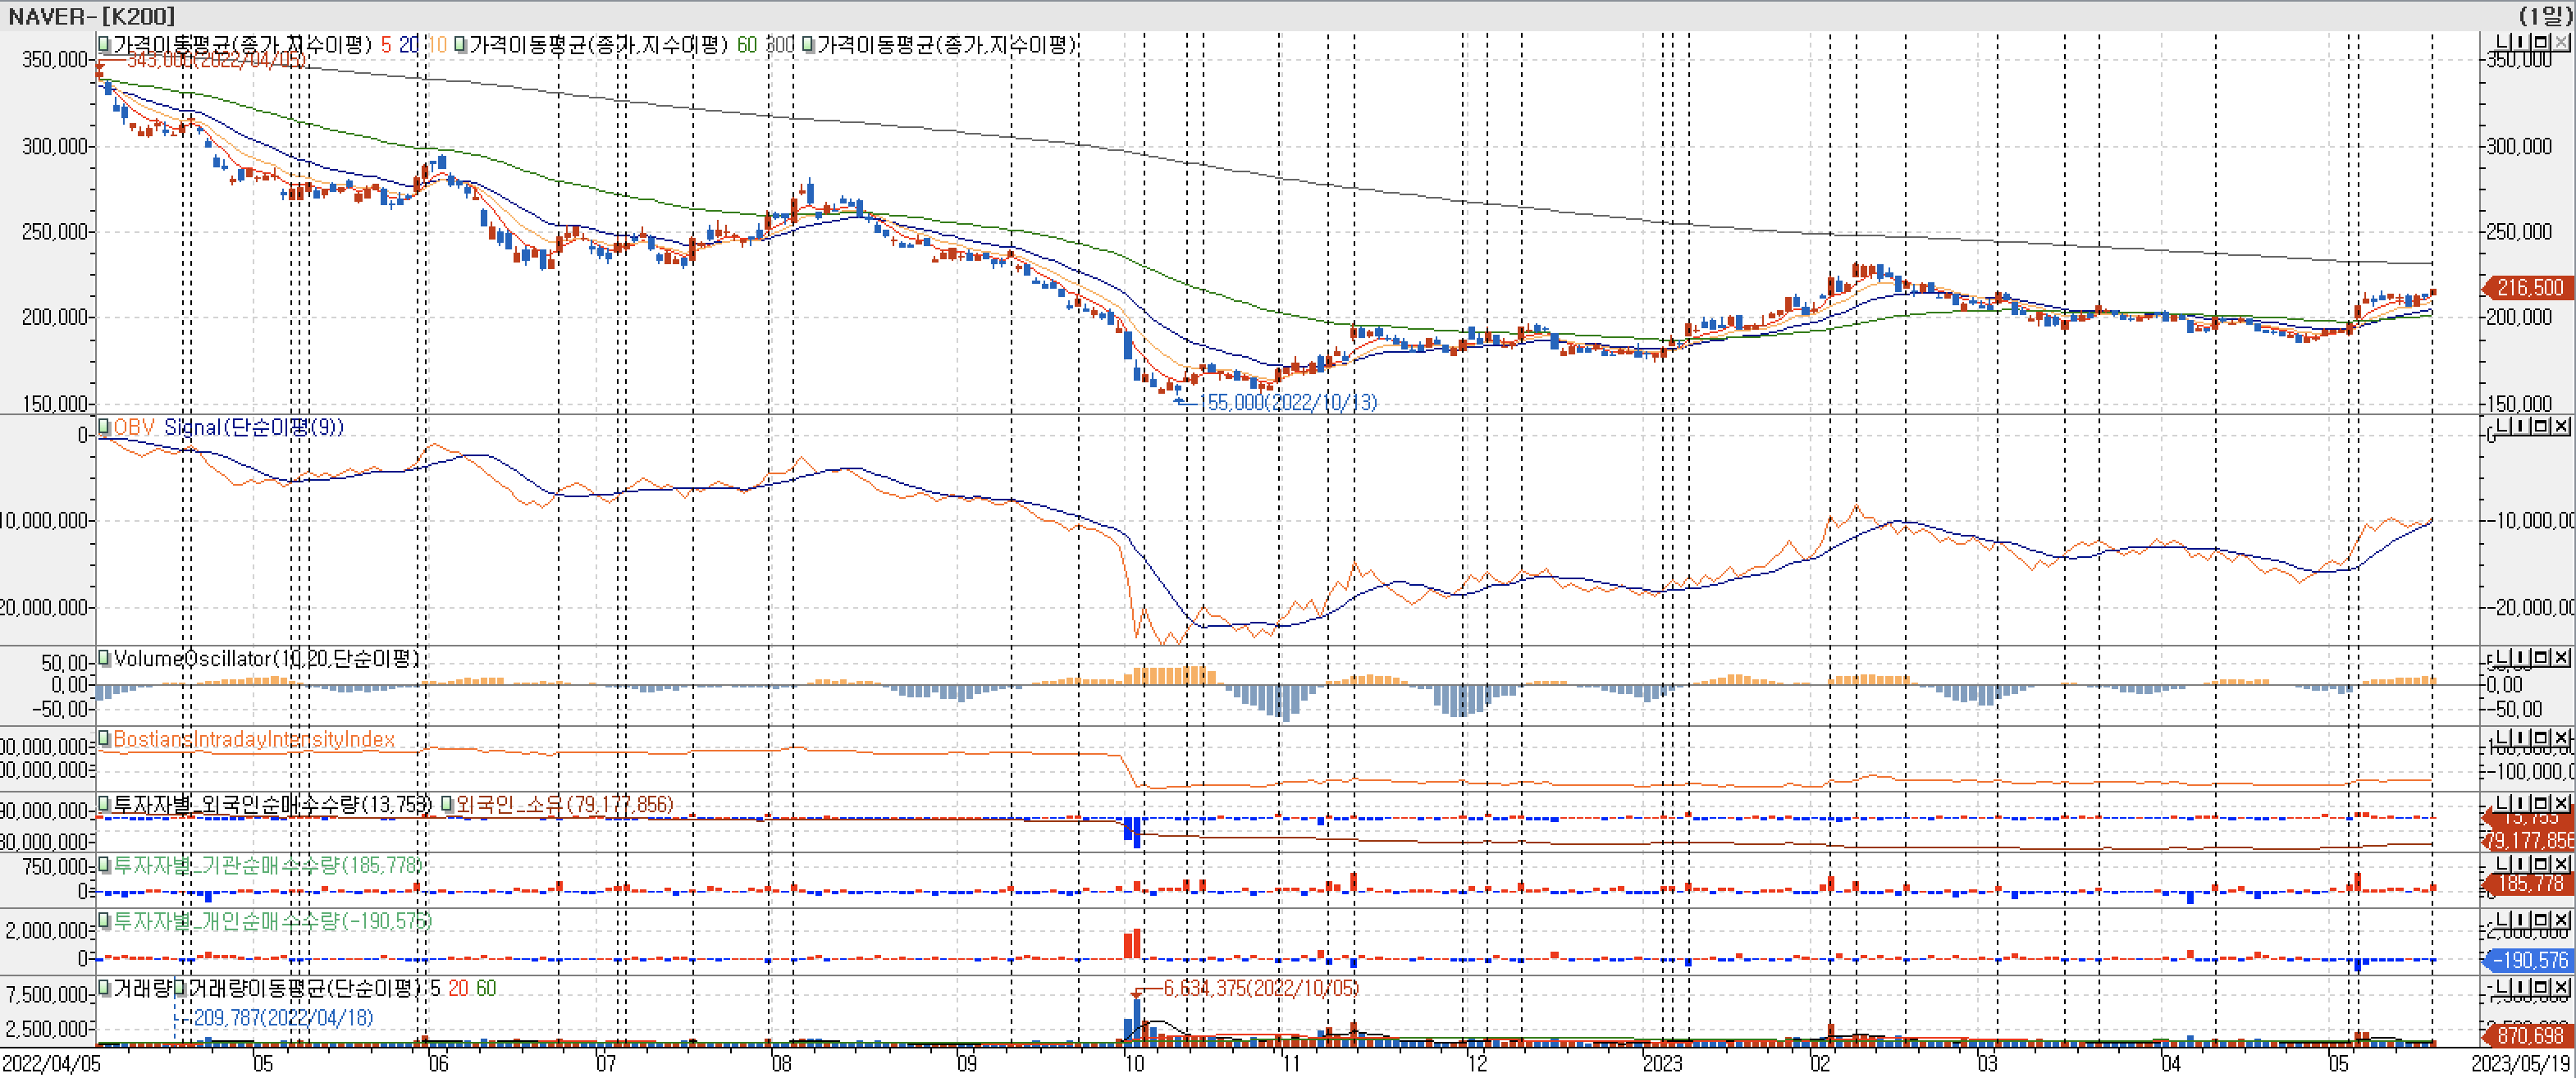Maximize the BostianIntradayIntensityIndex panel

(2541, 738)
